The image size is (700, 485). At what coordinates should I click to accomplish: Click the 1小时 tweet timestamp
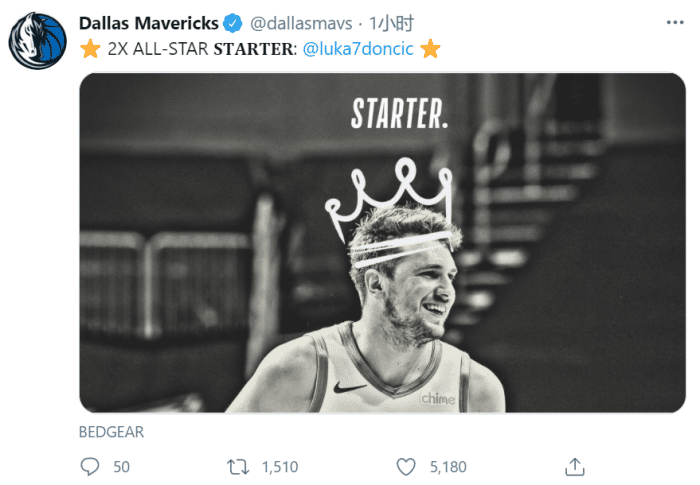[x=391, y=23]
